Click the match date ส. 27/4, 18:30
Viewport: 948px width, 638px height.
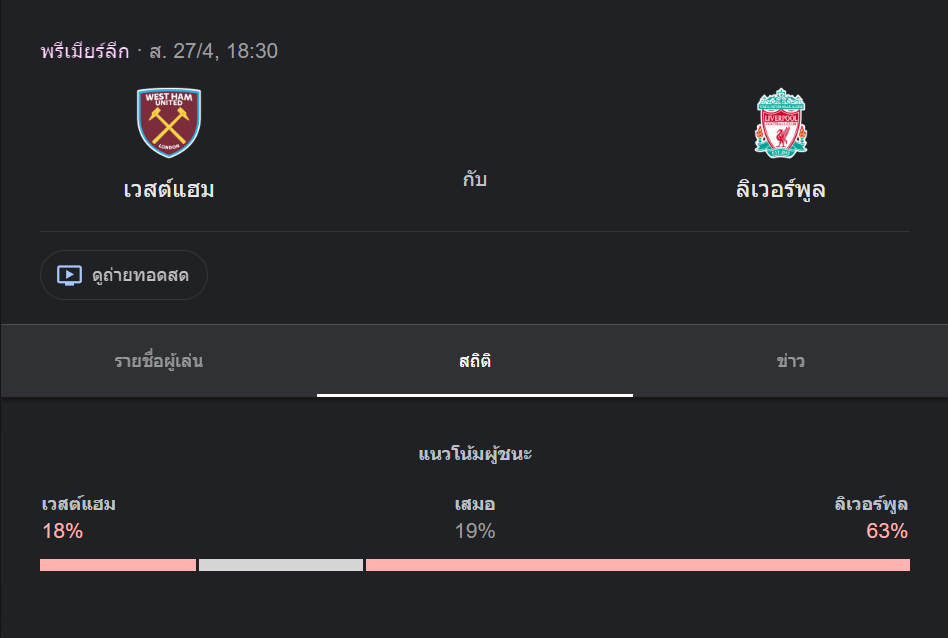pos(213,51)
